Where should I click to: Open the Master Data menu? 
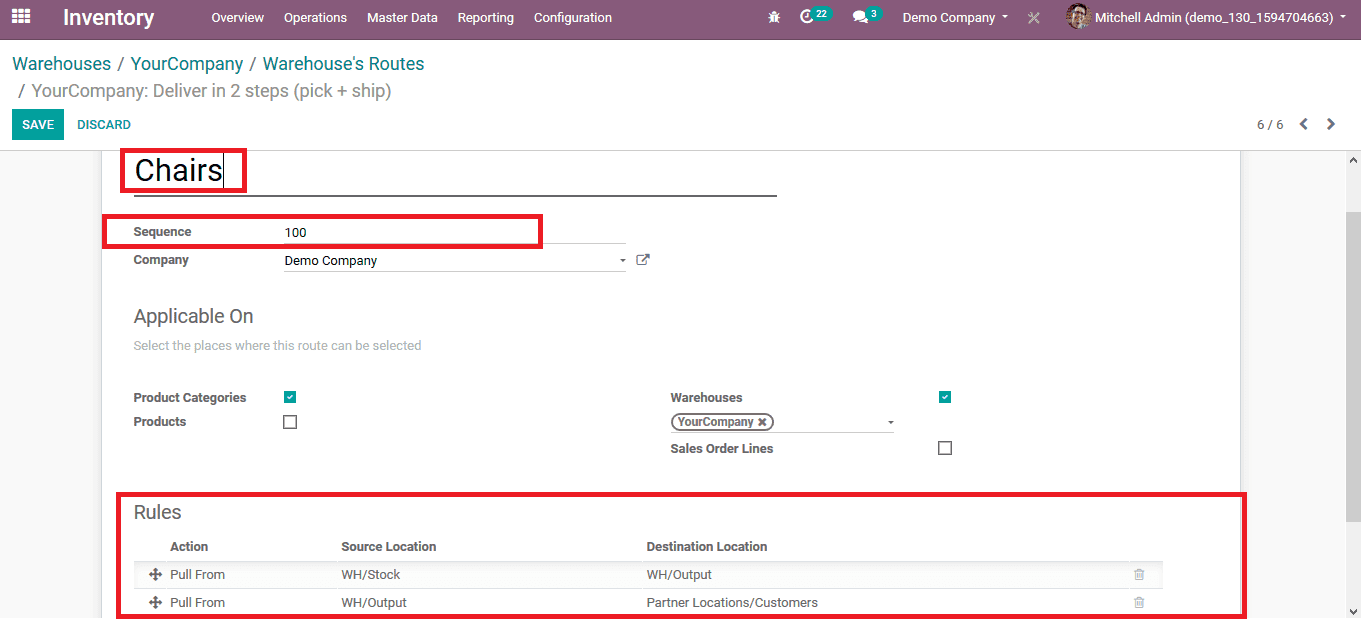click(x=402, y=18)
